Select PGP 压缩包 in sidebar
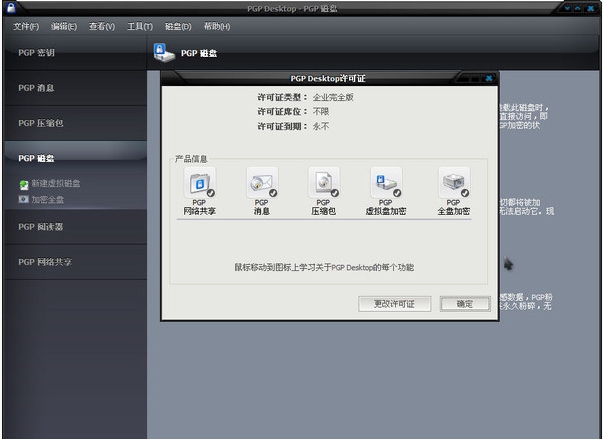The width and height of the screenshot is (603, 439). tap(75, 123)
